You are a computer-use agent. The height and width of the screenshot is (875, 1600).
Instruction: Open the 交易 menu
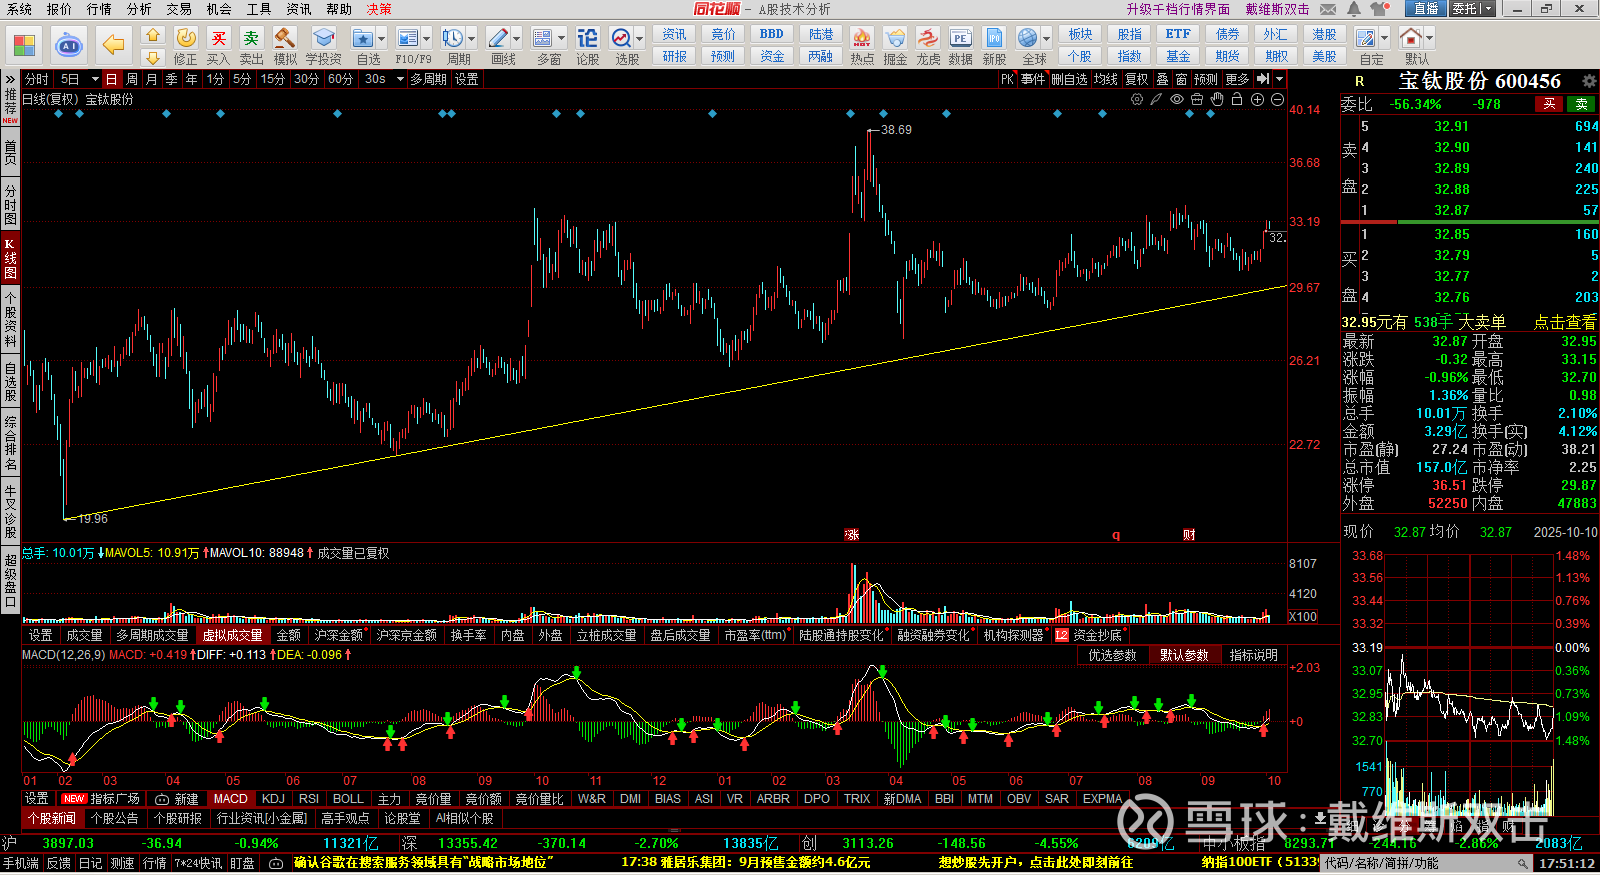point(179,9)
